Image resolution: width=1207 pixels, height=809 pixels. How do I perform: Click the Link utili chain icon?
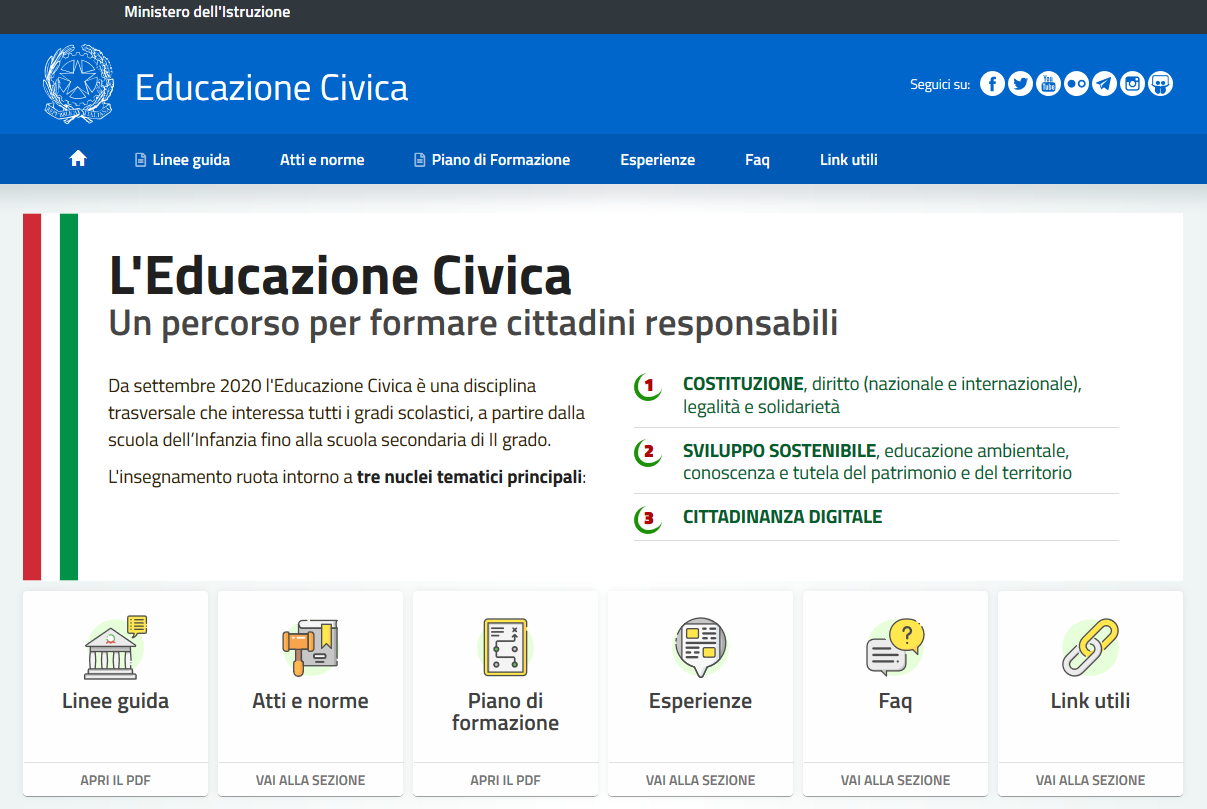click(1090, 647)
